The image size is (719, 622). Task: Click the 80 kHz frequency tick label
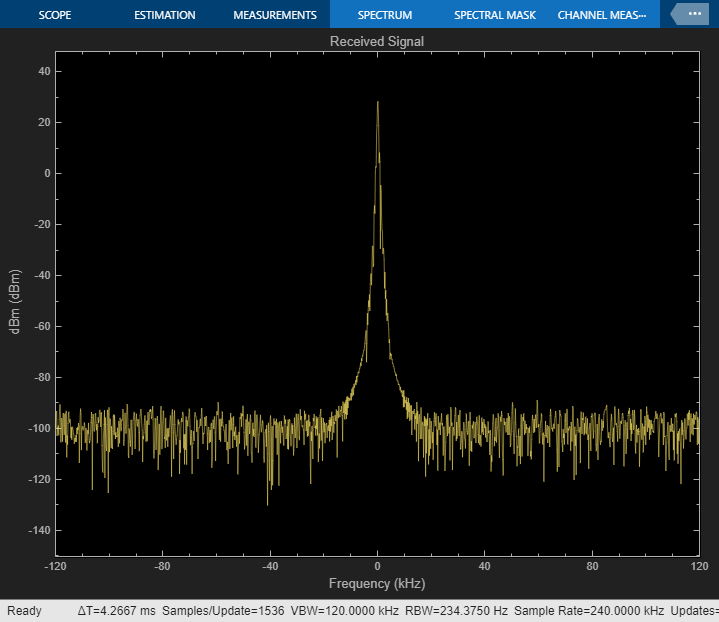(x=591, y=566)
